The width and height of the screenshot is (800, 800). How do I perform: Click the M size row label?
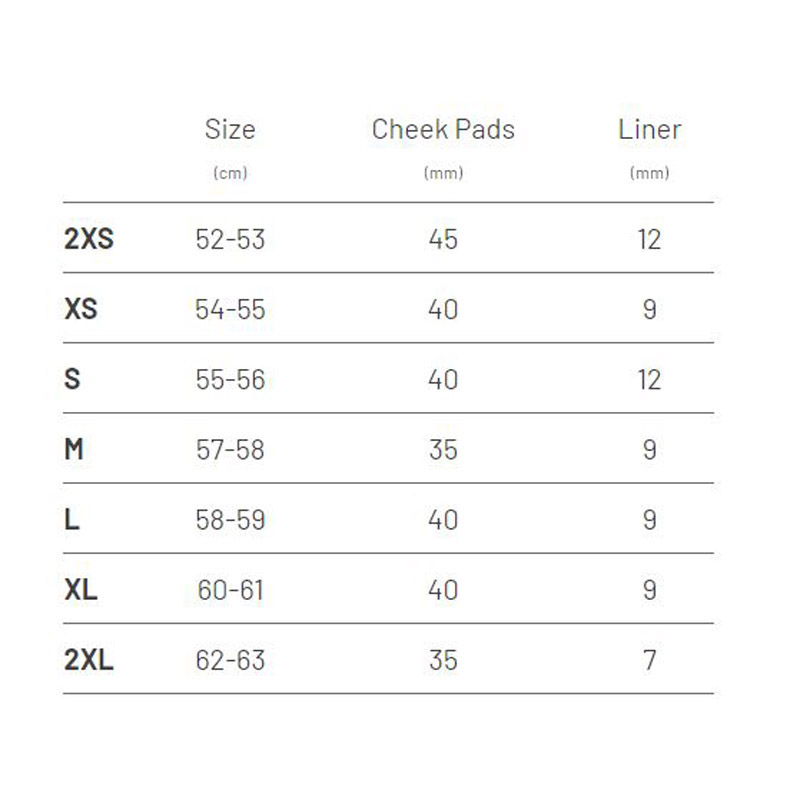click(x=74, y=450)
